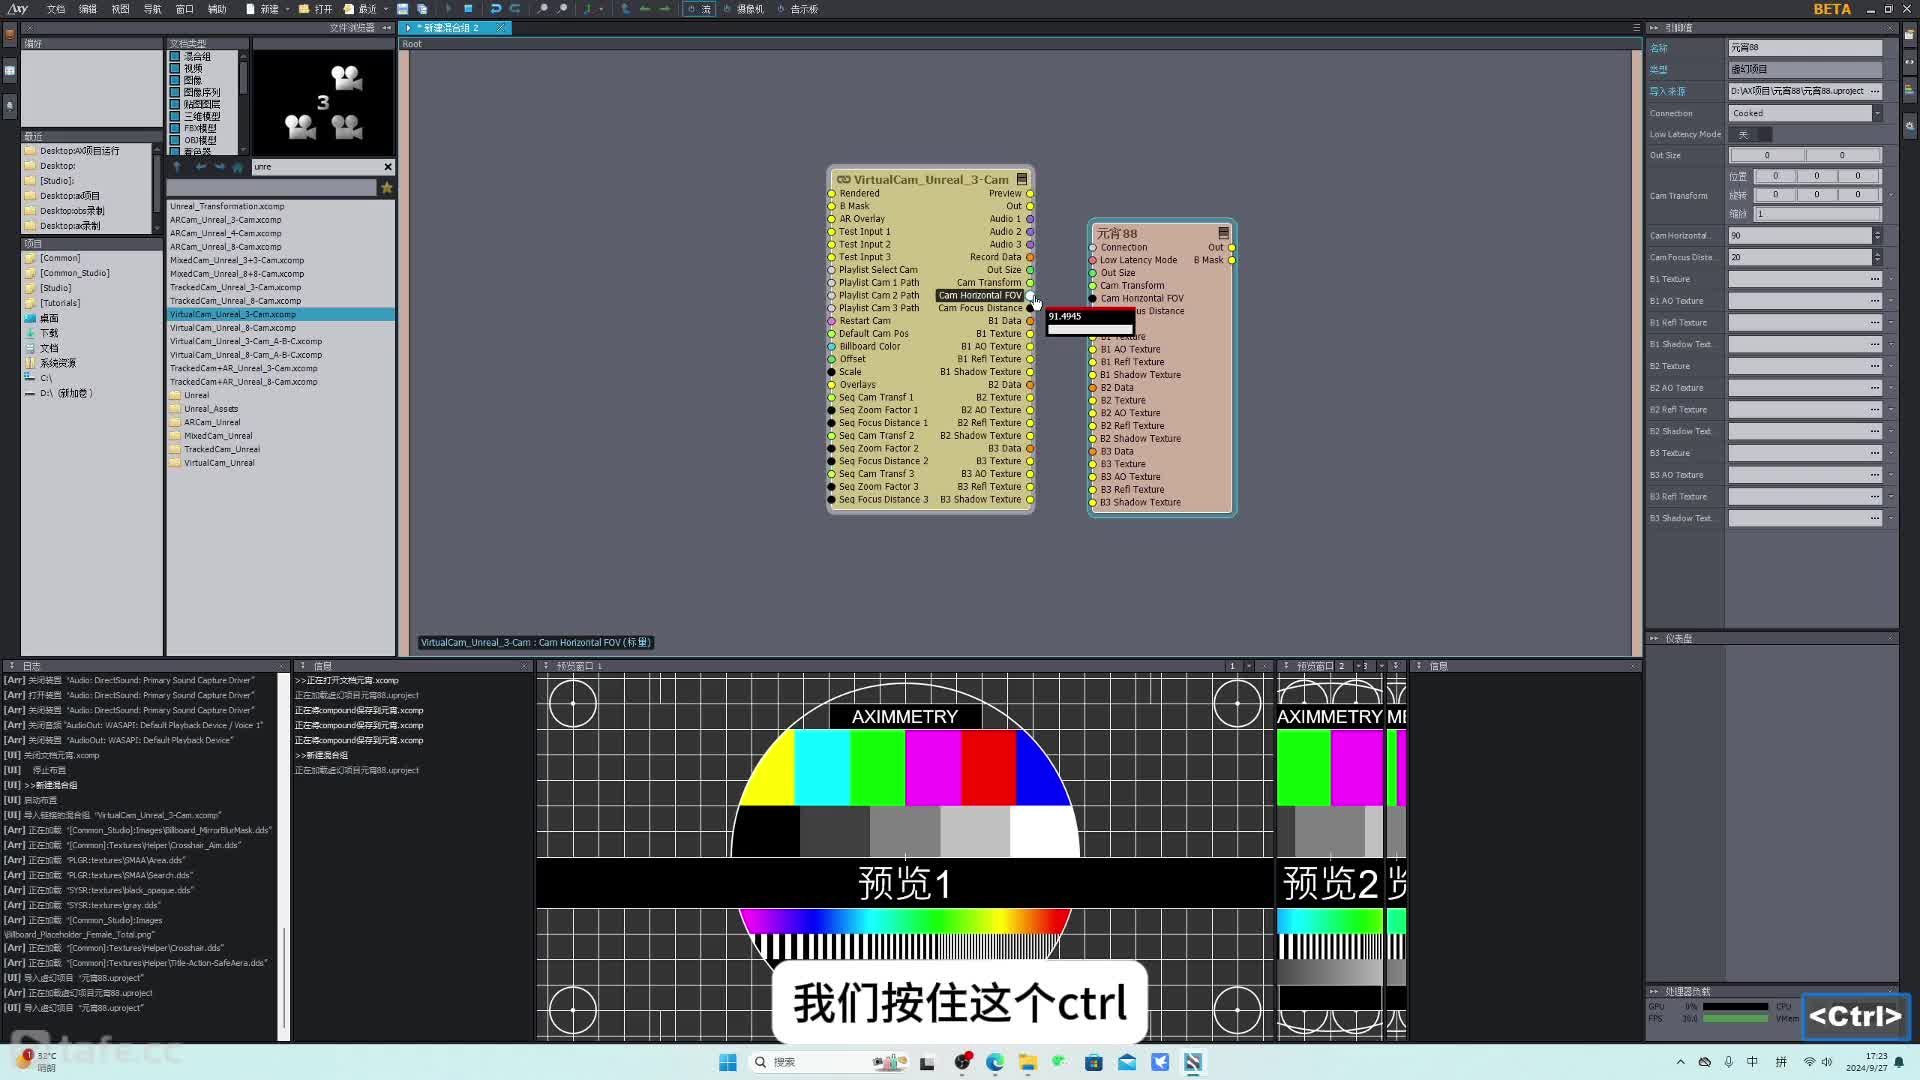The width and height of the screenshot is (1920, 1080).
Task: Toggle the 图像 document type checkbox
Action: 175,81
